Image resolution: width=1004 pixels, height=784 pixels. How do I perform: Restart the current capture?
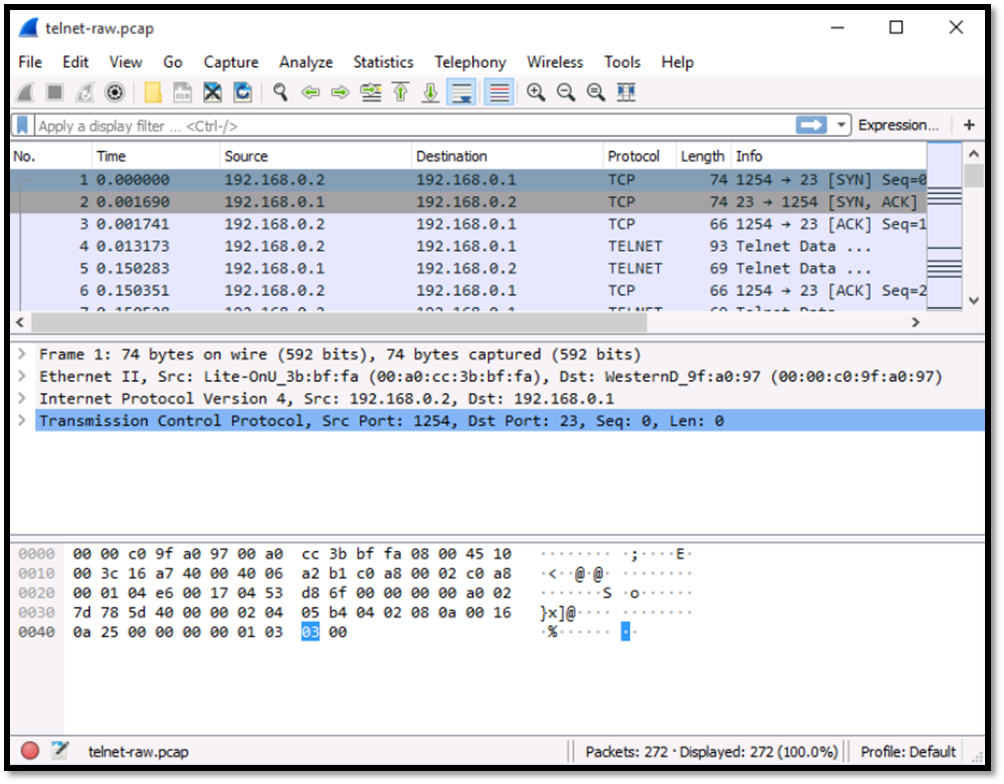85,93
